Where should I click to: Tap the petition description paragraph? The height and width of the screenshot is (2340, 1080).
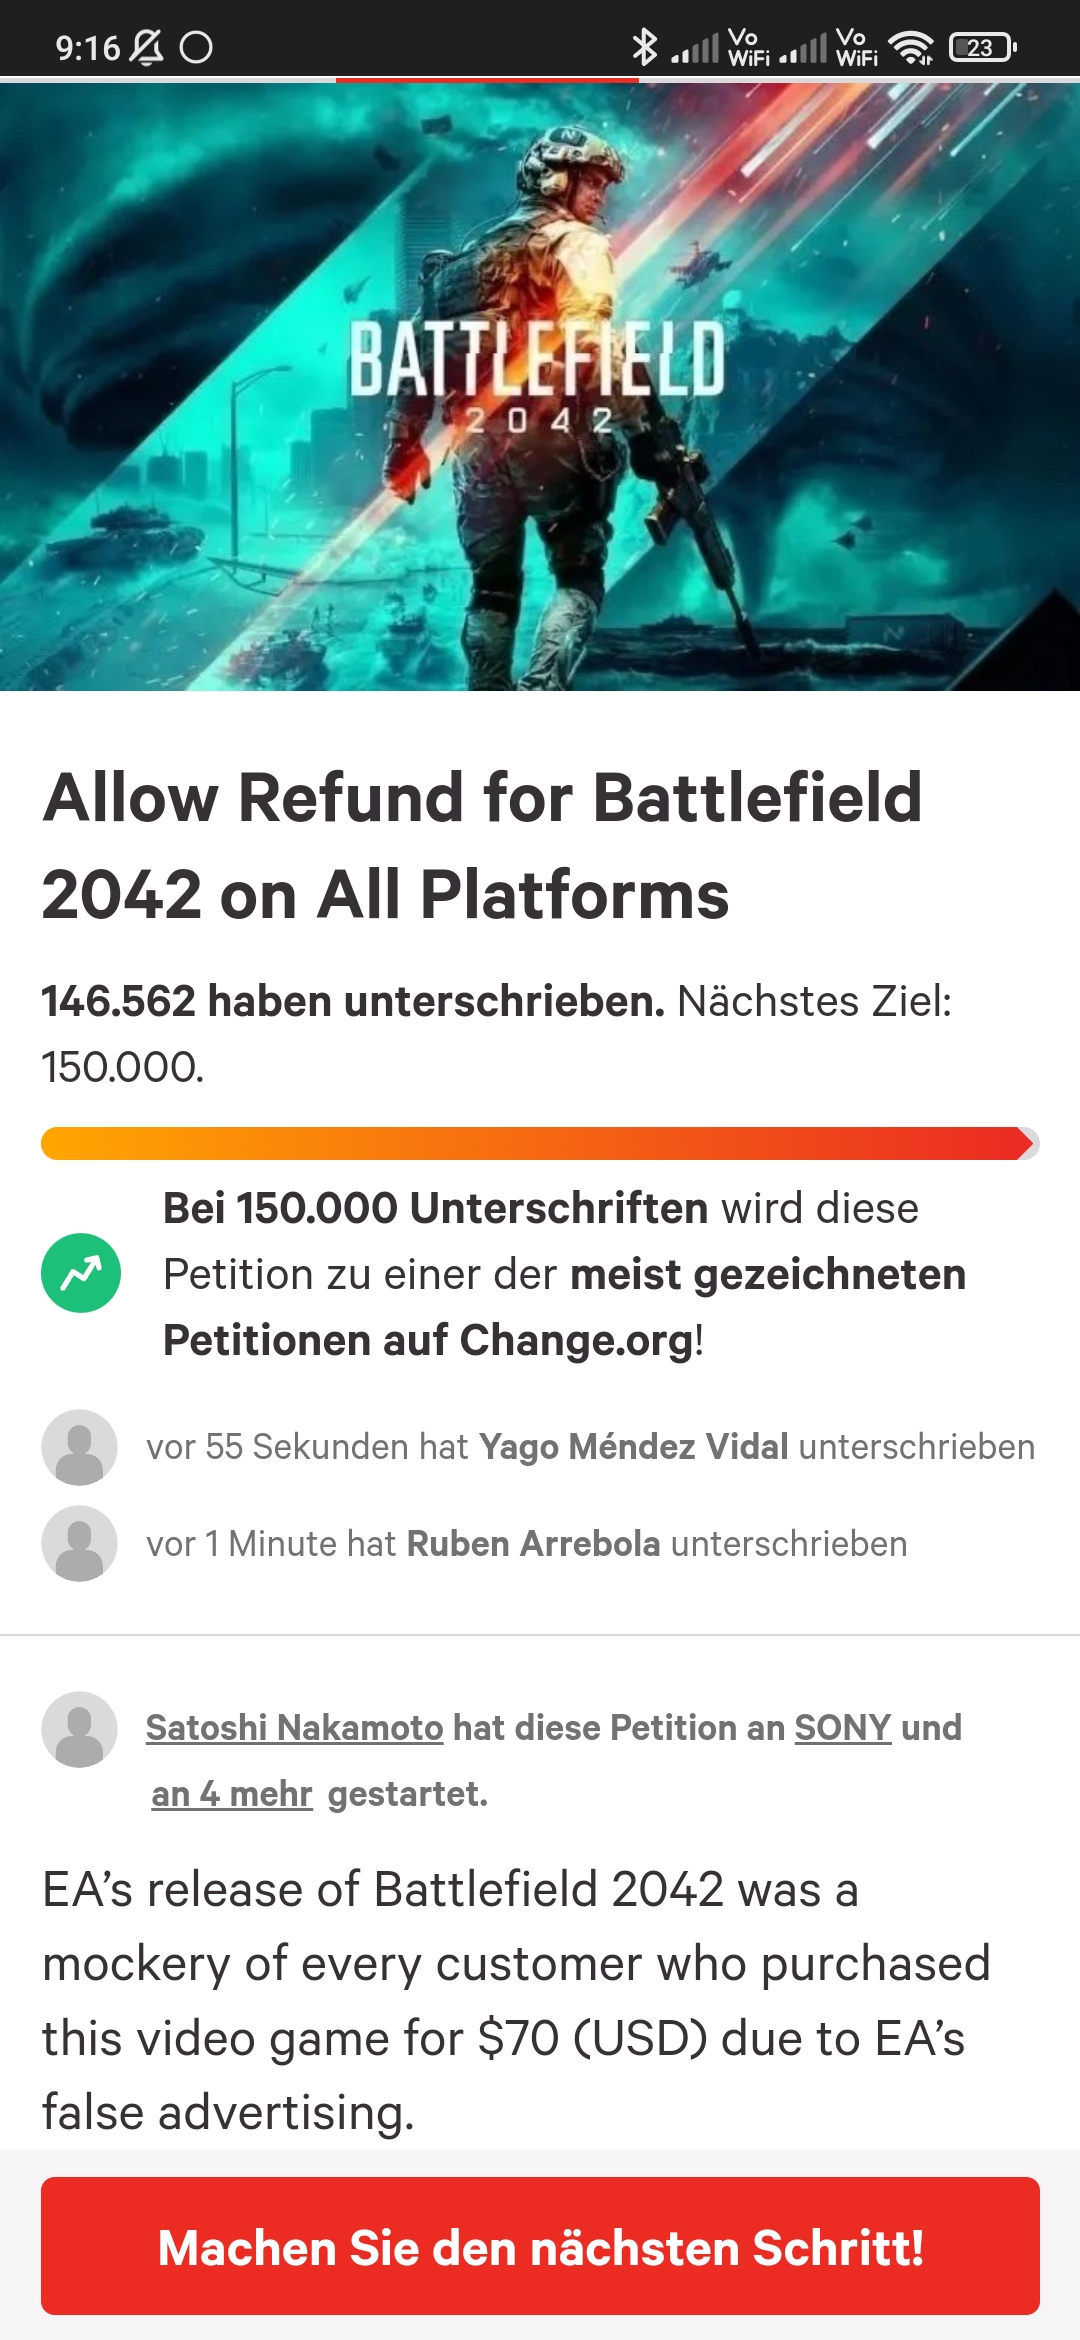(516, 2000)
